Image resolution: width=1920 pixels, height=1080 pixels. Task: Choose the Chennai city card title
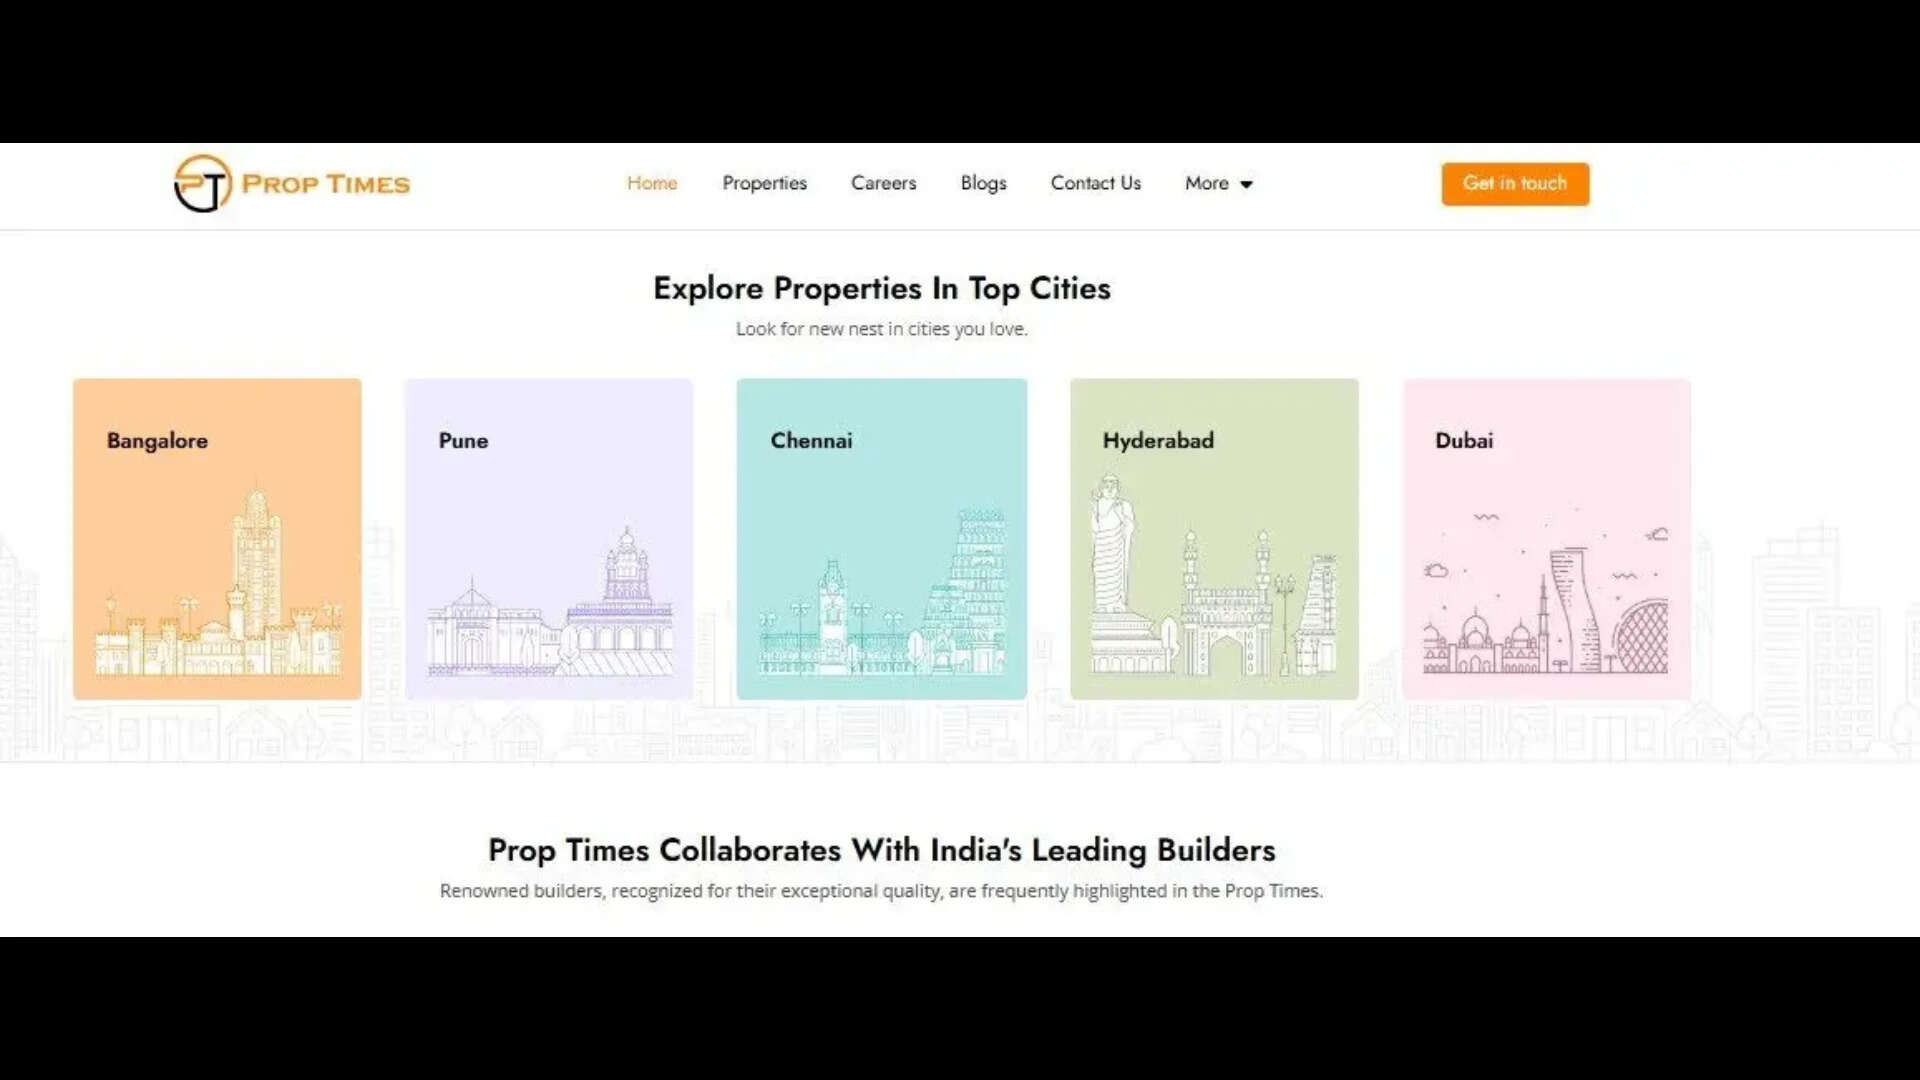tap(811, 440)
